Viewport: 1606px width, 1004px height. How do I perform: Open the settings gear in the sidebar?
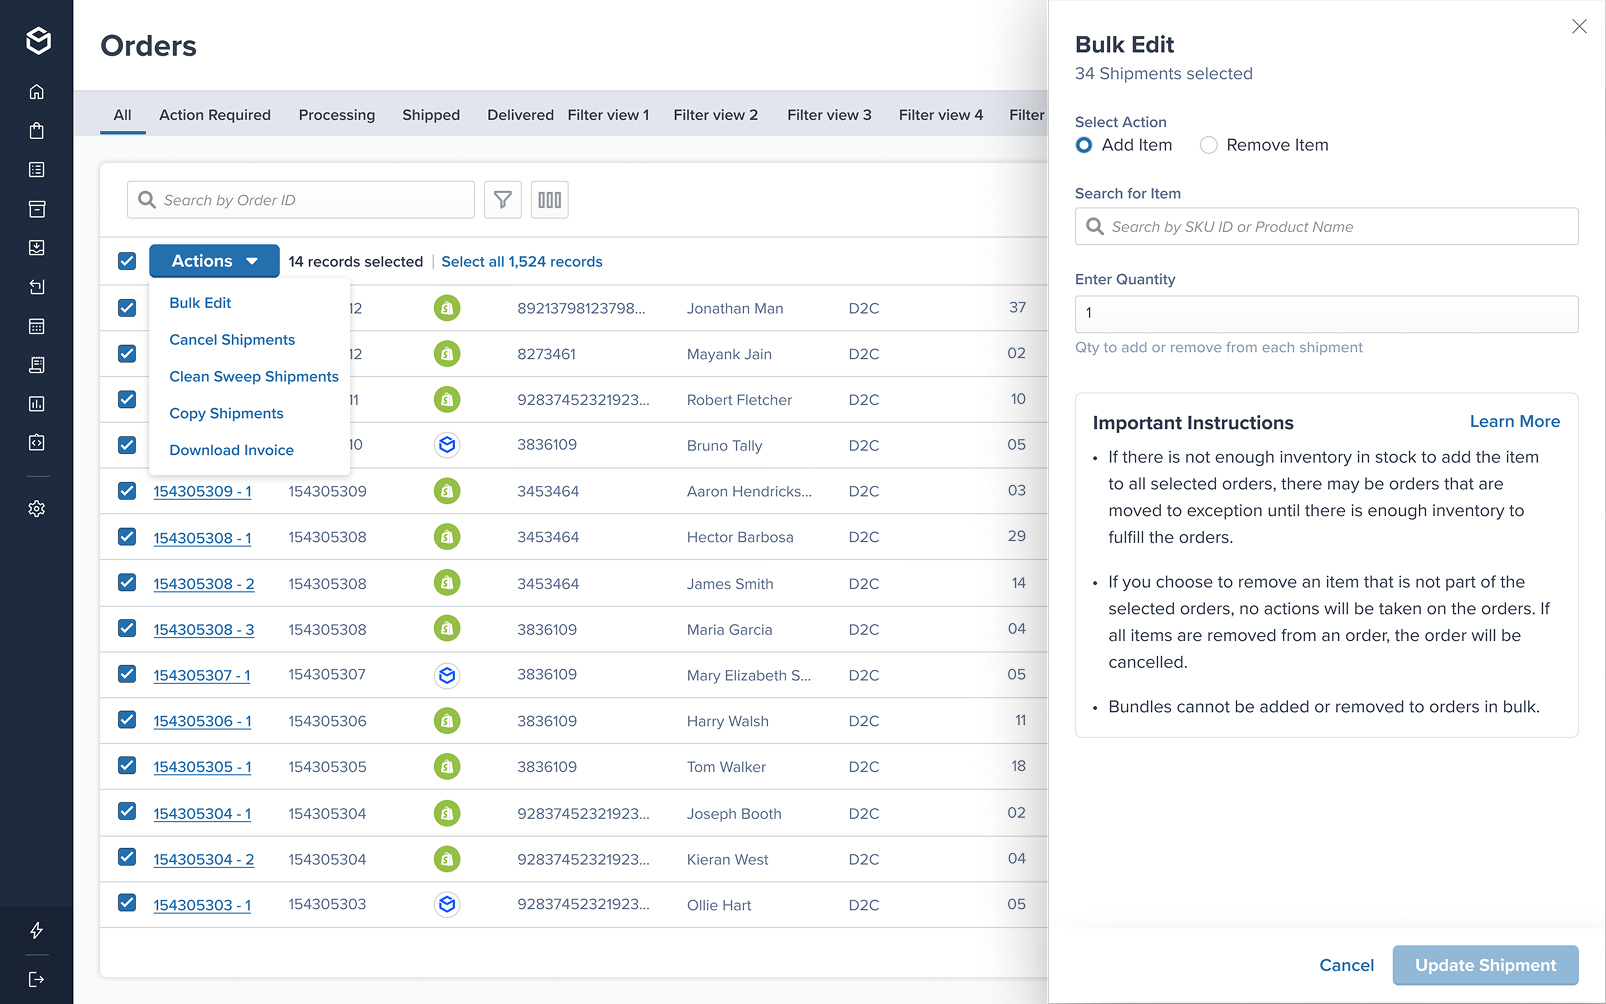pos(37,509)
